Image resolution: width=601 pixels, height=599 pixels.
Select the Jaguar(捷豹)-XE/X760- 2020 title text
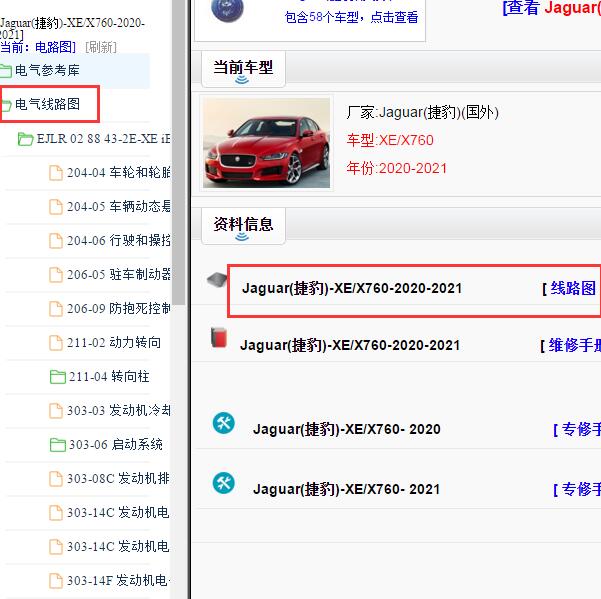coord(346,429)
